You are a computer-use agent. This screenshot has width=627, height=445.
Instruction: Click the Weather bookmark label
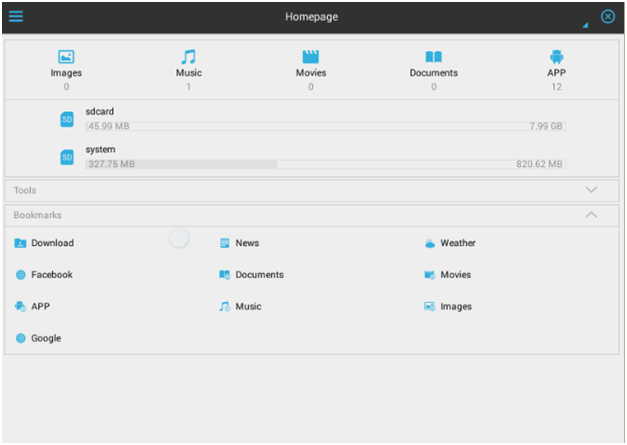(x=458, y=243)
